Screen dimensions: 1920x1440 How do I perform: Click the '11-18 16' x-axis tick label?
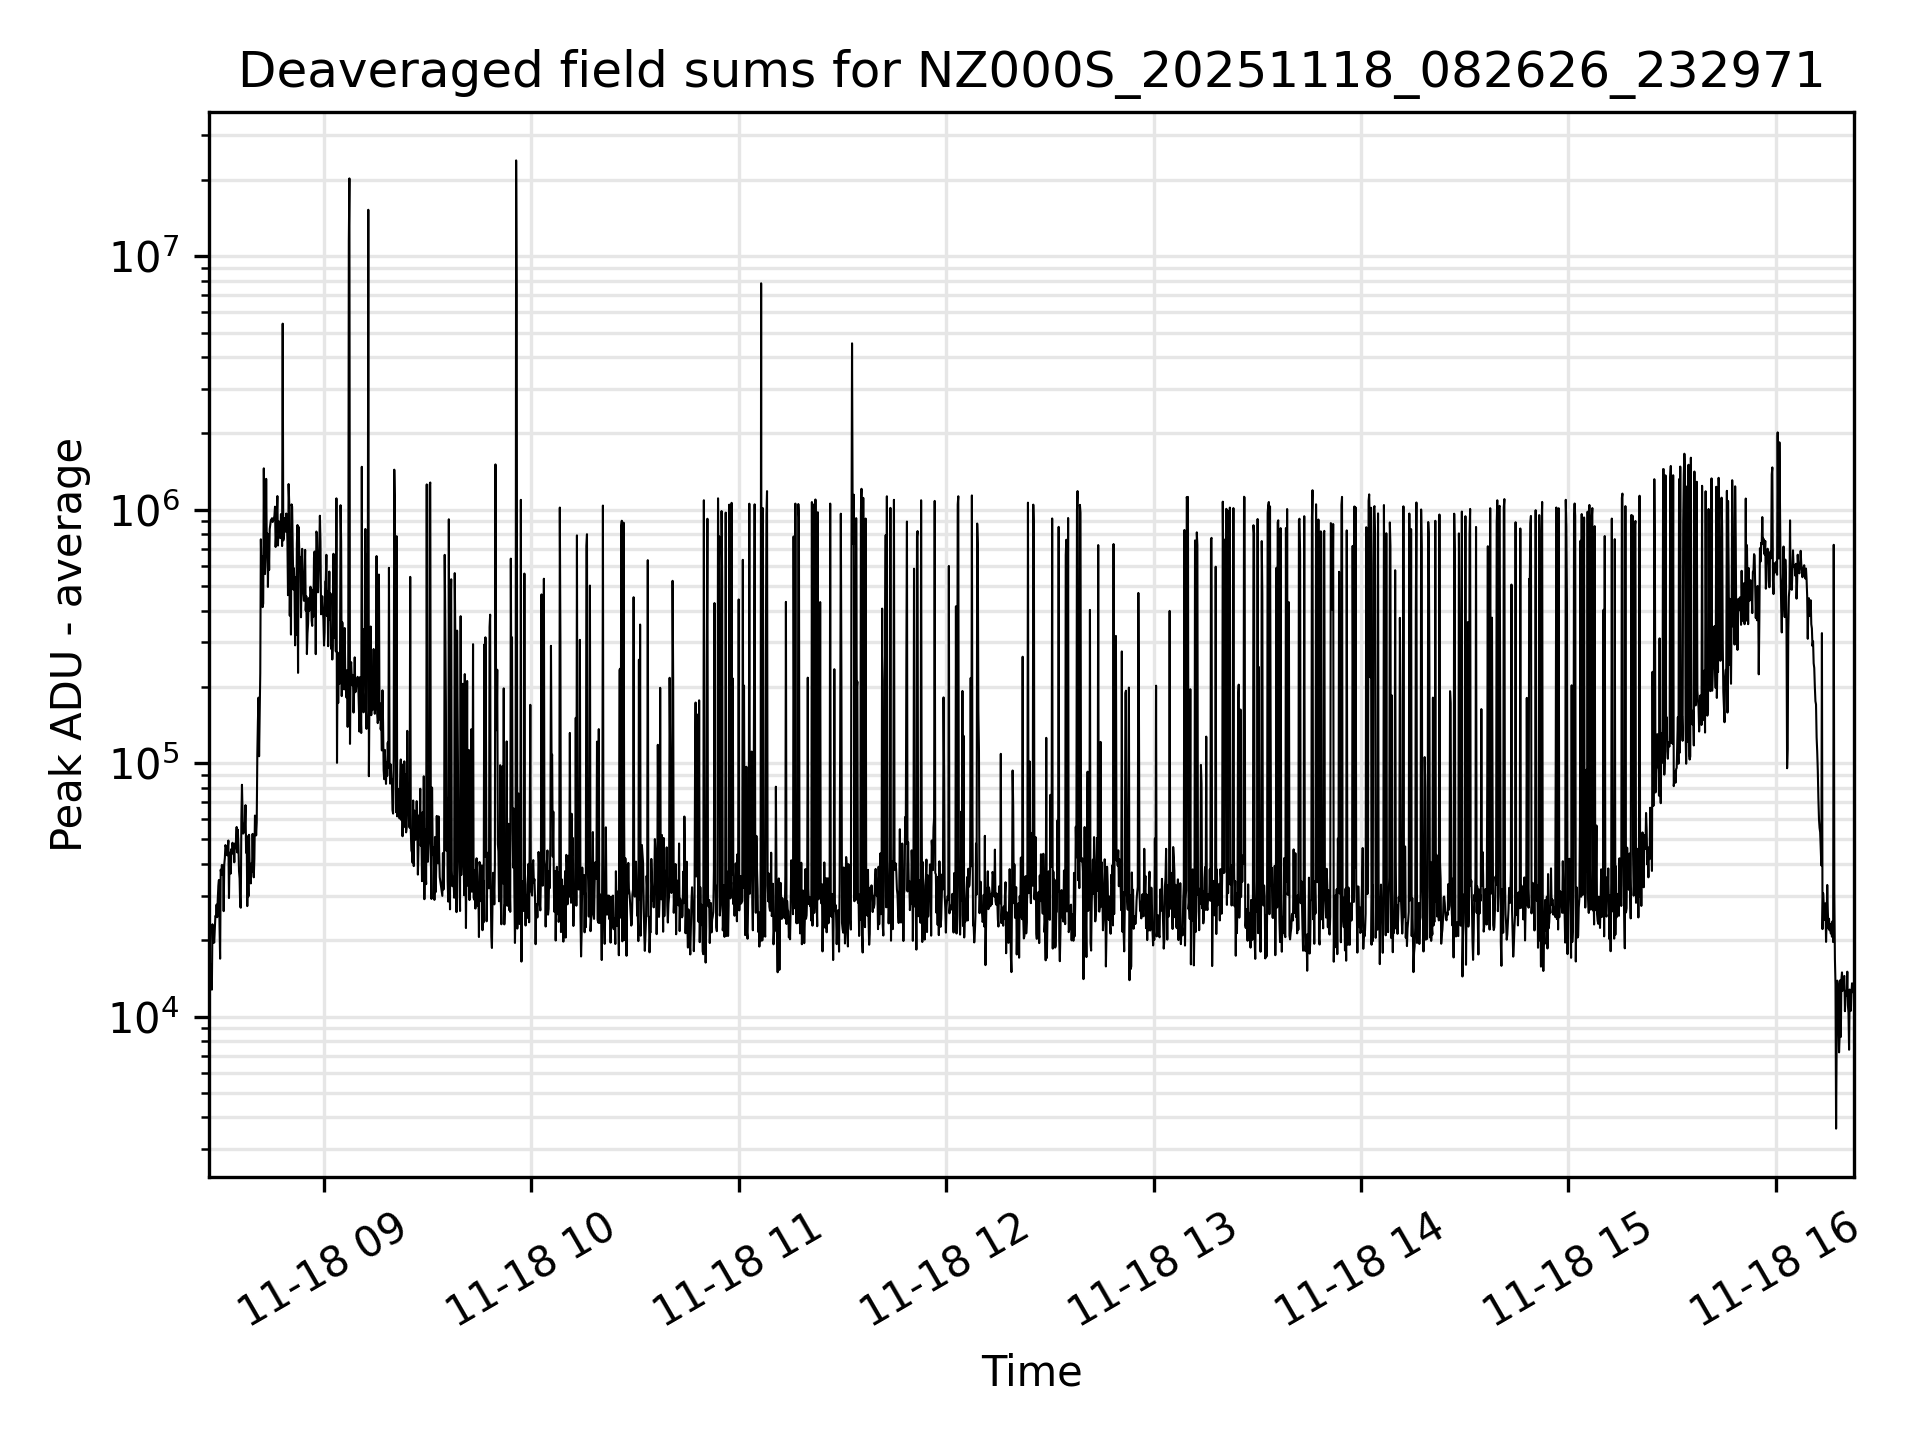1775,1270
